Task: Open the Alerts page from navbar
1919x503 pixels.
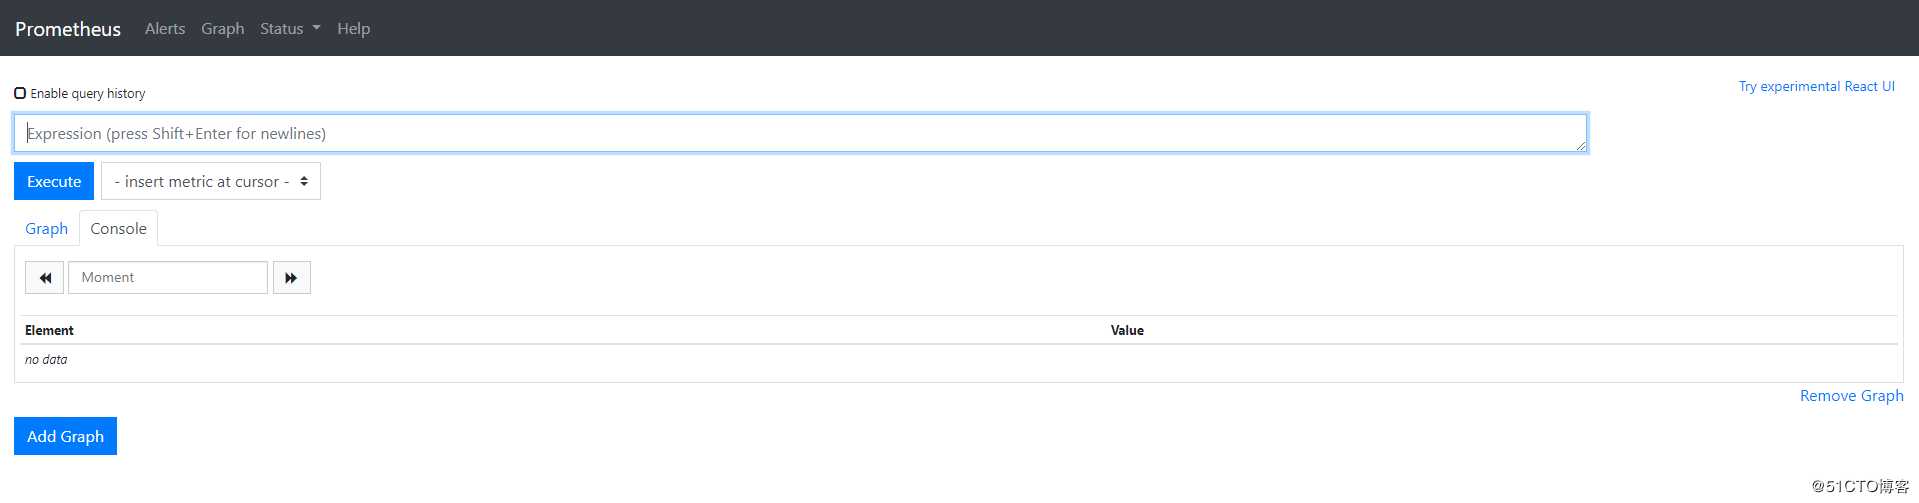Action: 165,29
